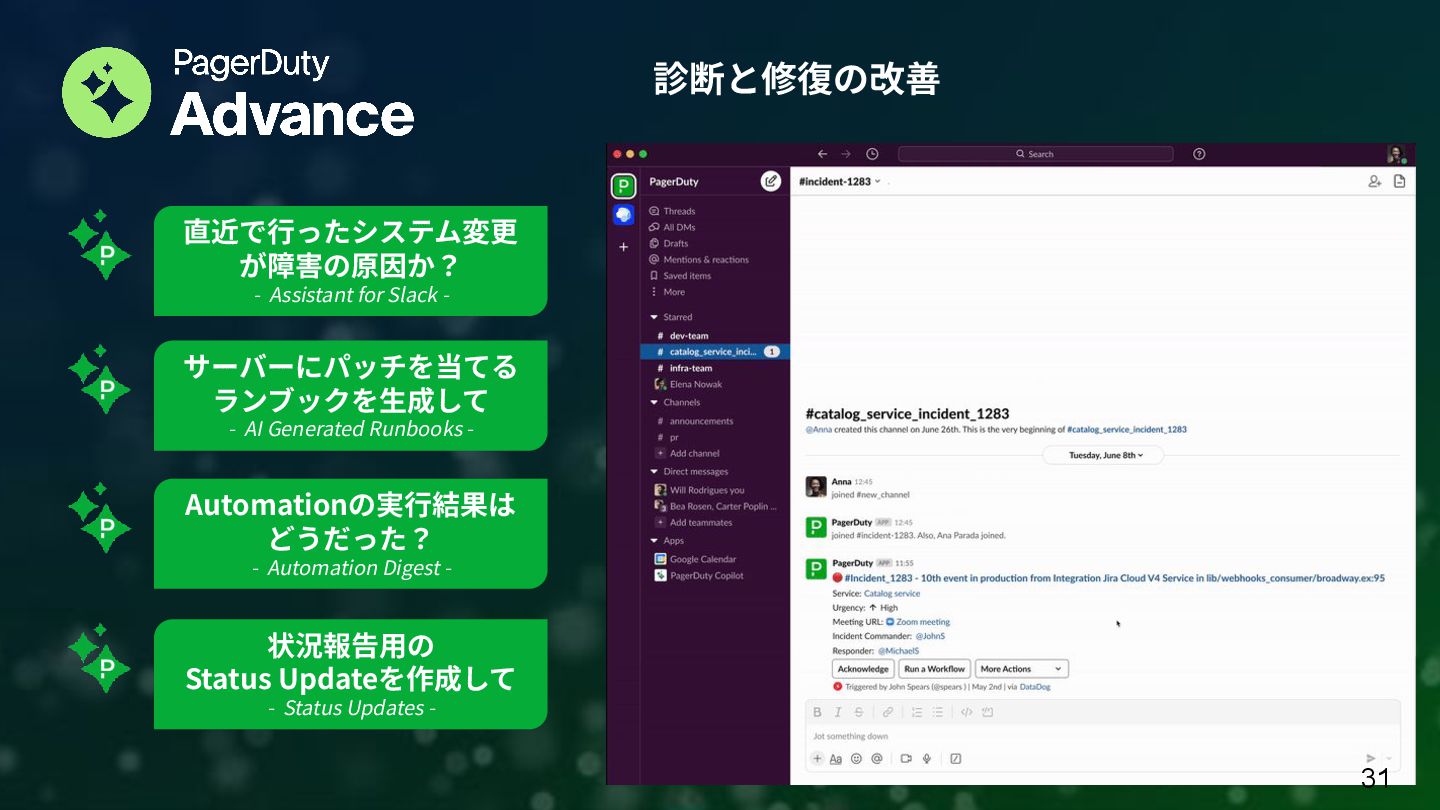Open the history clock icon
The height and width of the screenshot is (810, 1440).
[x=872, y=154]
